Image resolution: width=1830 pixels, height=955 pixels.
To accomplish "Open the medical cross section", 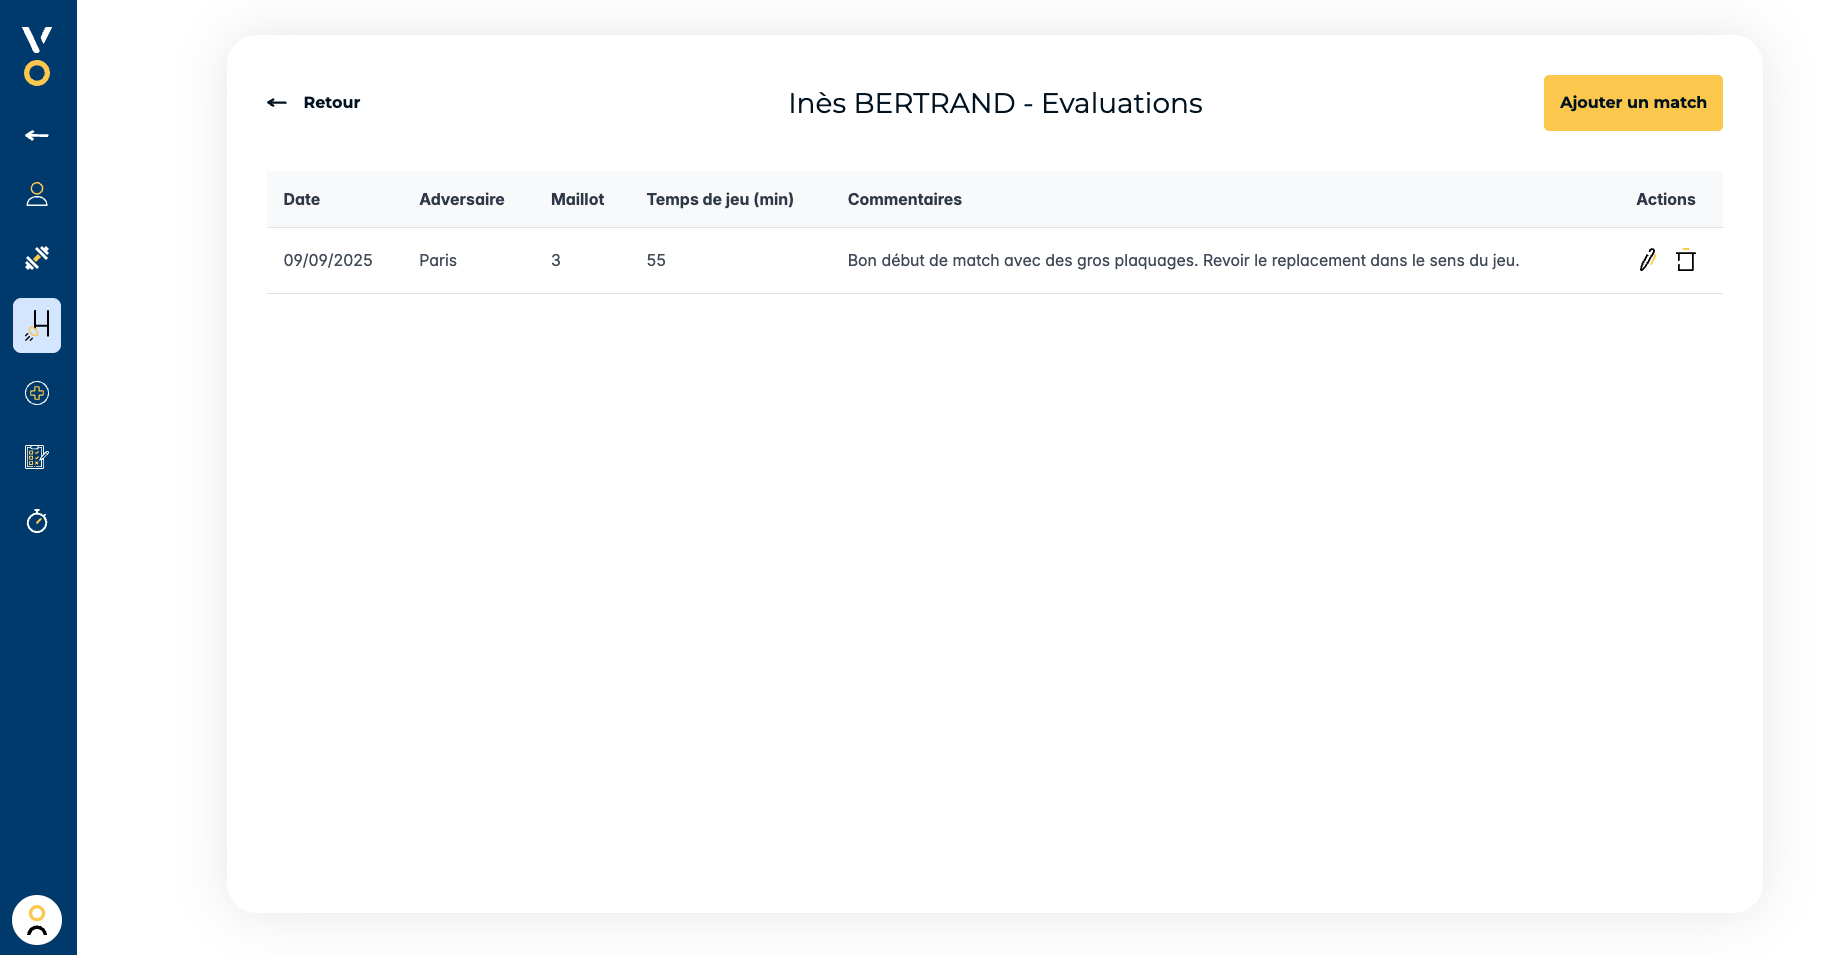I will [x=37, y=393].
